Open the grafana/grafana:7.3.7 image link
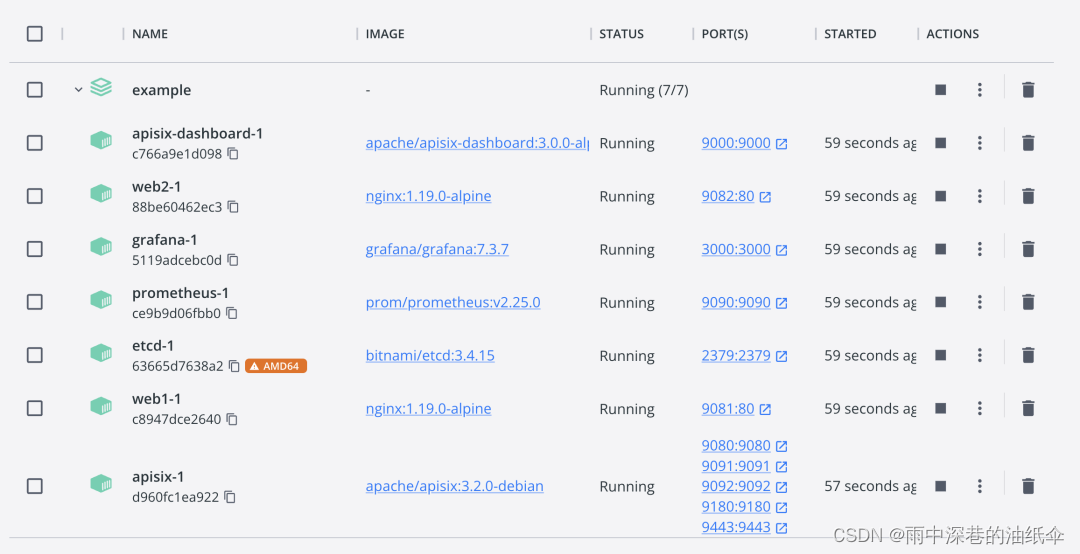1080x554 pixels. pyautogui.click(x=437, y=249)
